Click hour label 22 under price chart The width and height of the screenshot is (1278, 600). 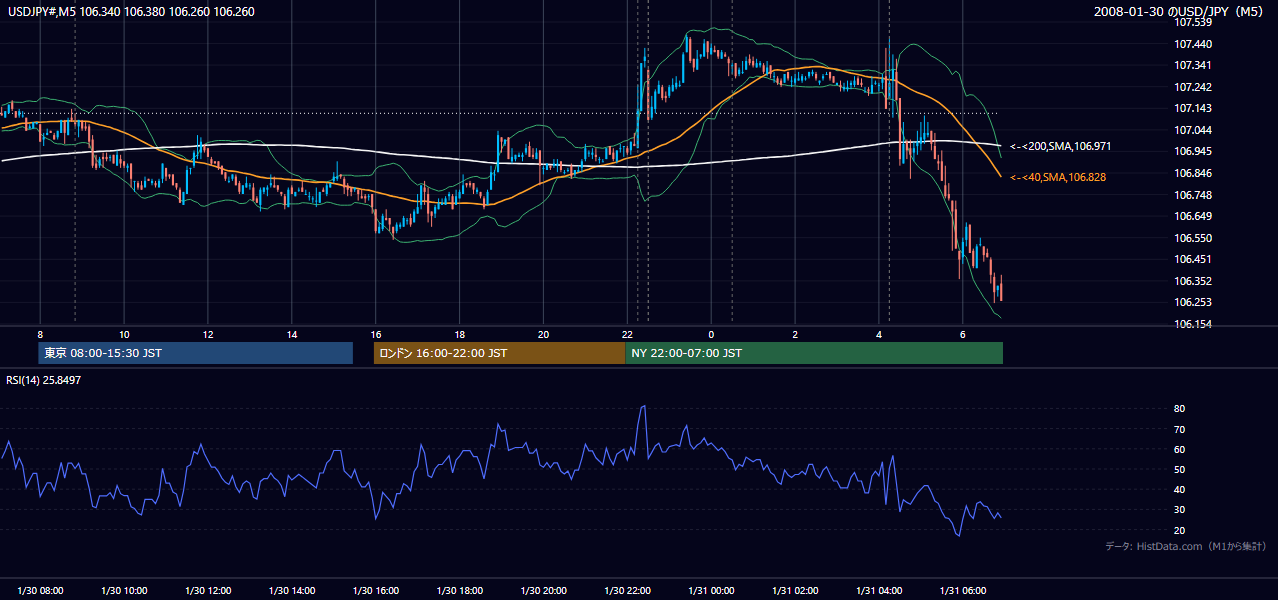tap(627, 334)
